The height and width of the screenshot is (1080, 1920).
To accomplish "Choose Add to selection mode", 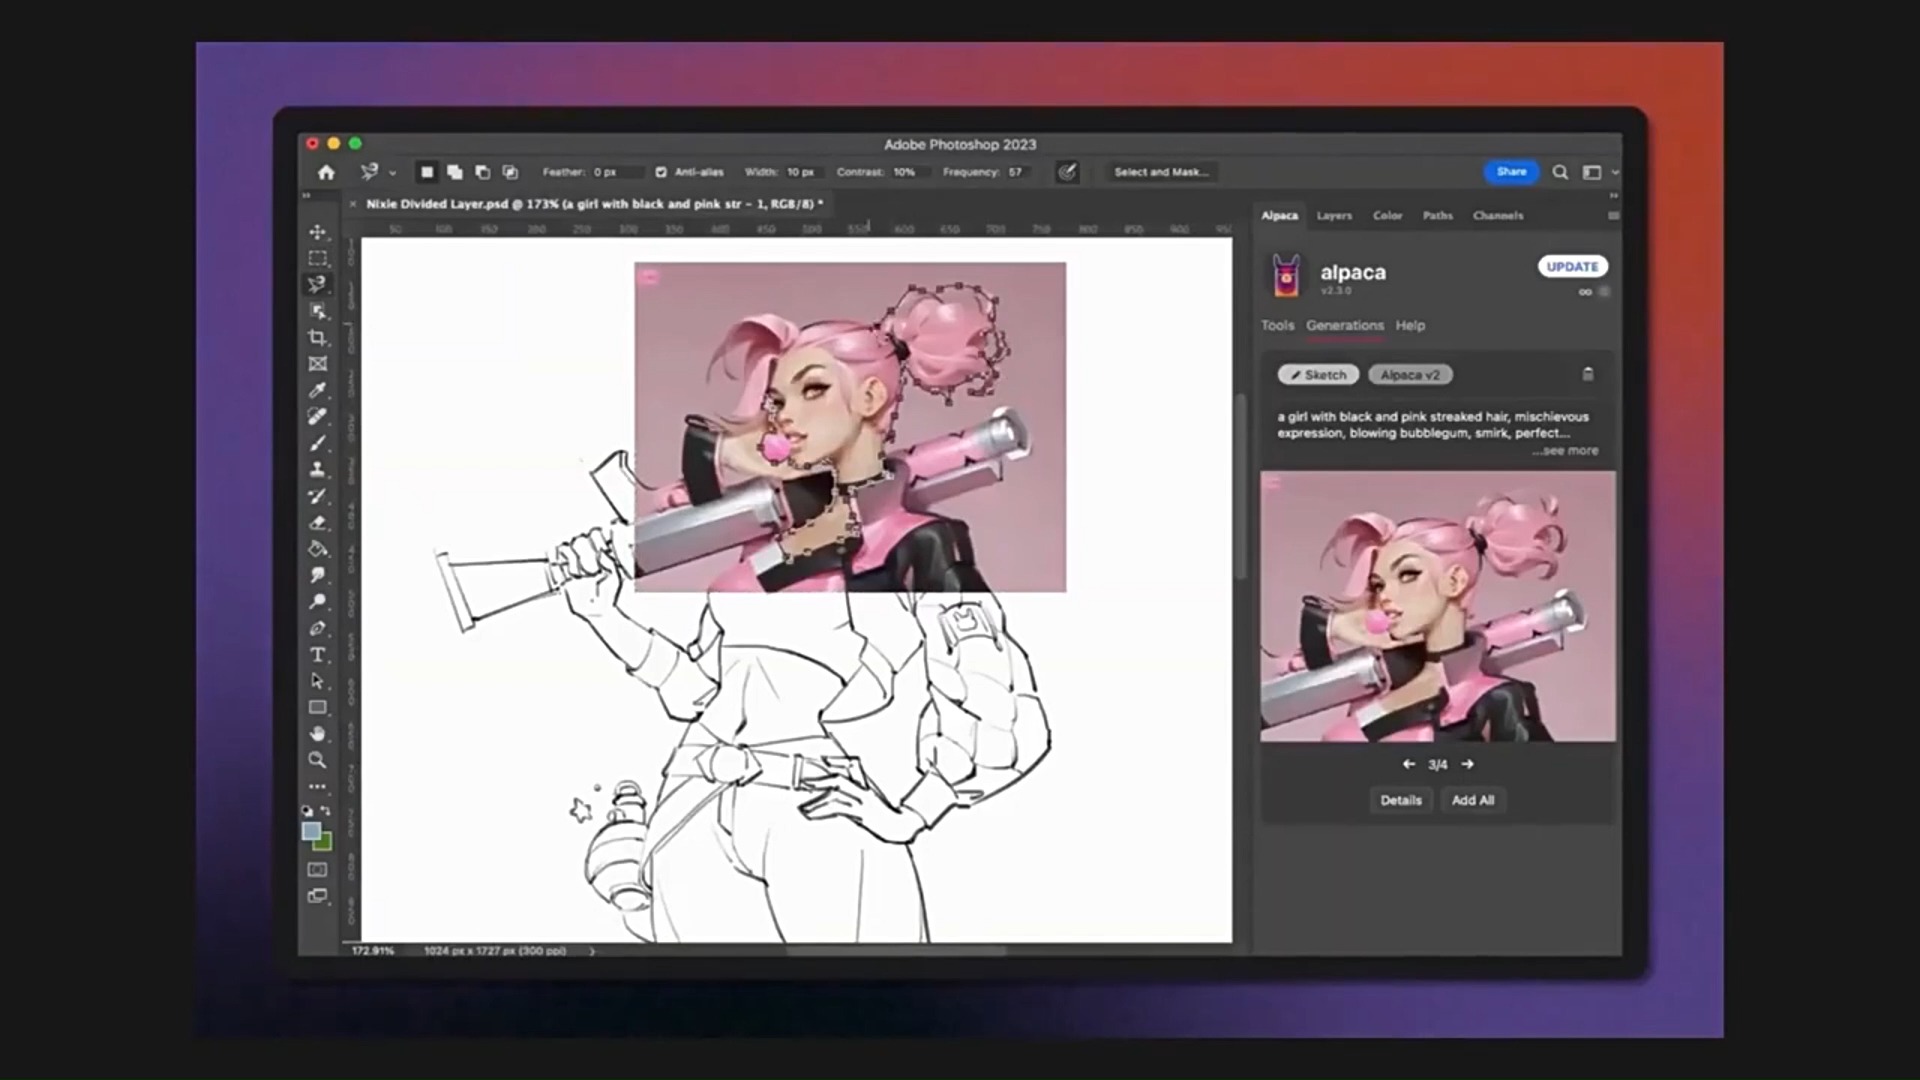I will tap(455, 172).
